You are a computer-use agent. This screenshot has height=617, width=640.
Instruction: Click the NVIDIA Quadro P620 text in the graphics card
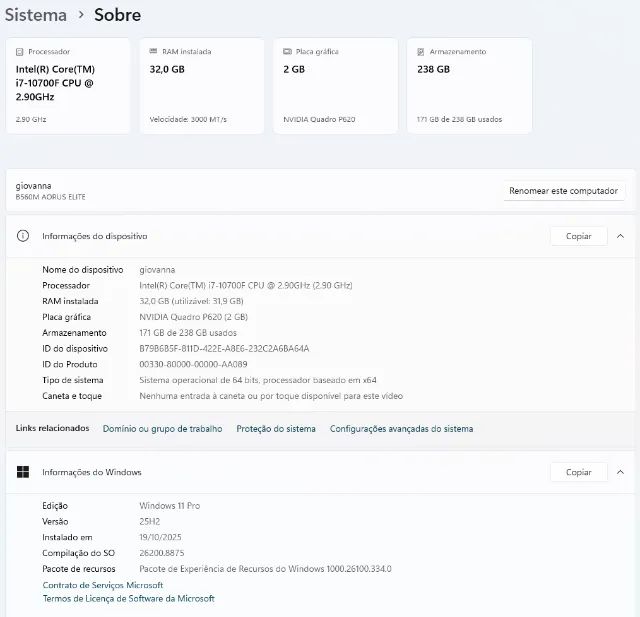(x=319, y=119)
